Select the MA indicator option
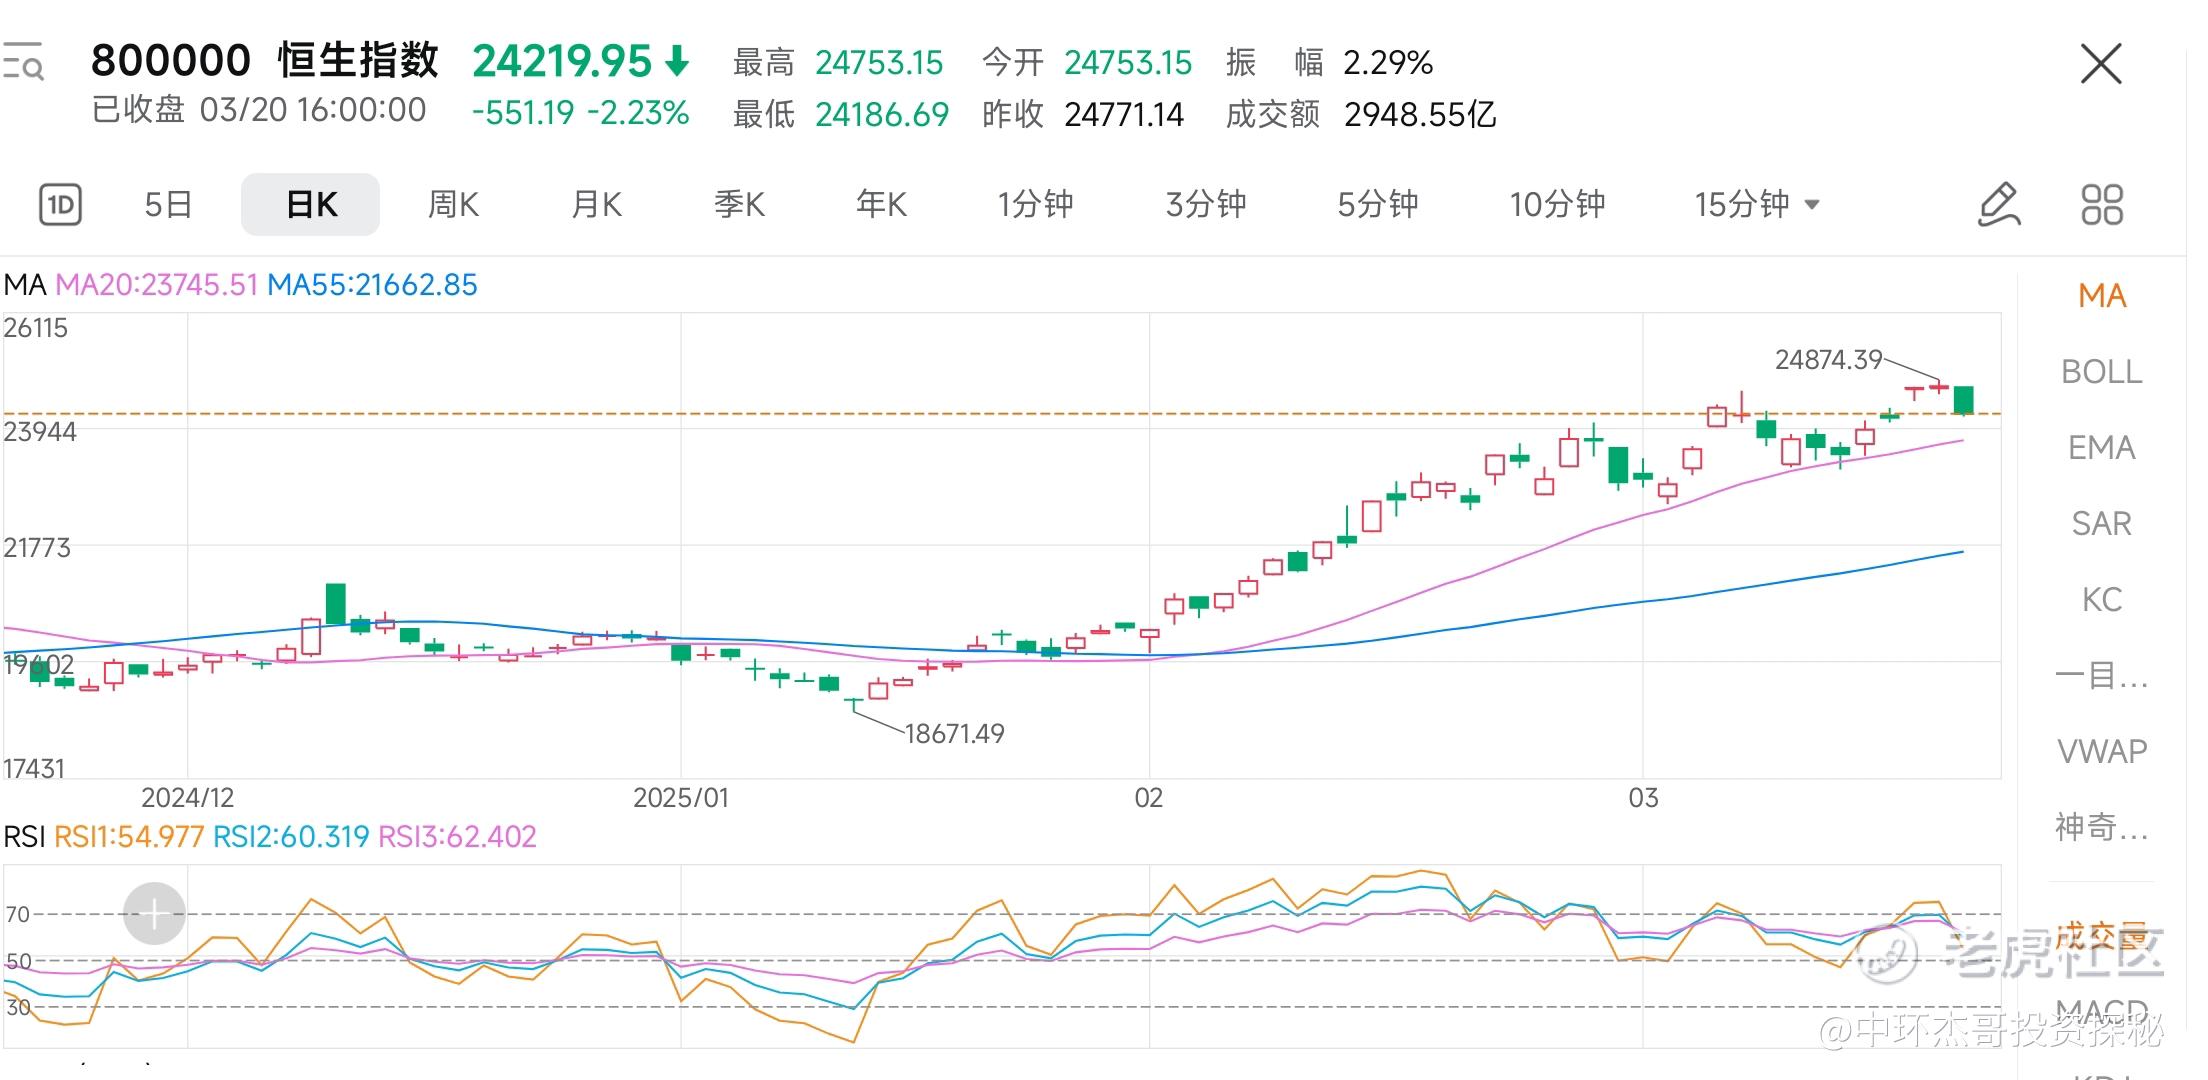 tap(2101, 296)
